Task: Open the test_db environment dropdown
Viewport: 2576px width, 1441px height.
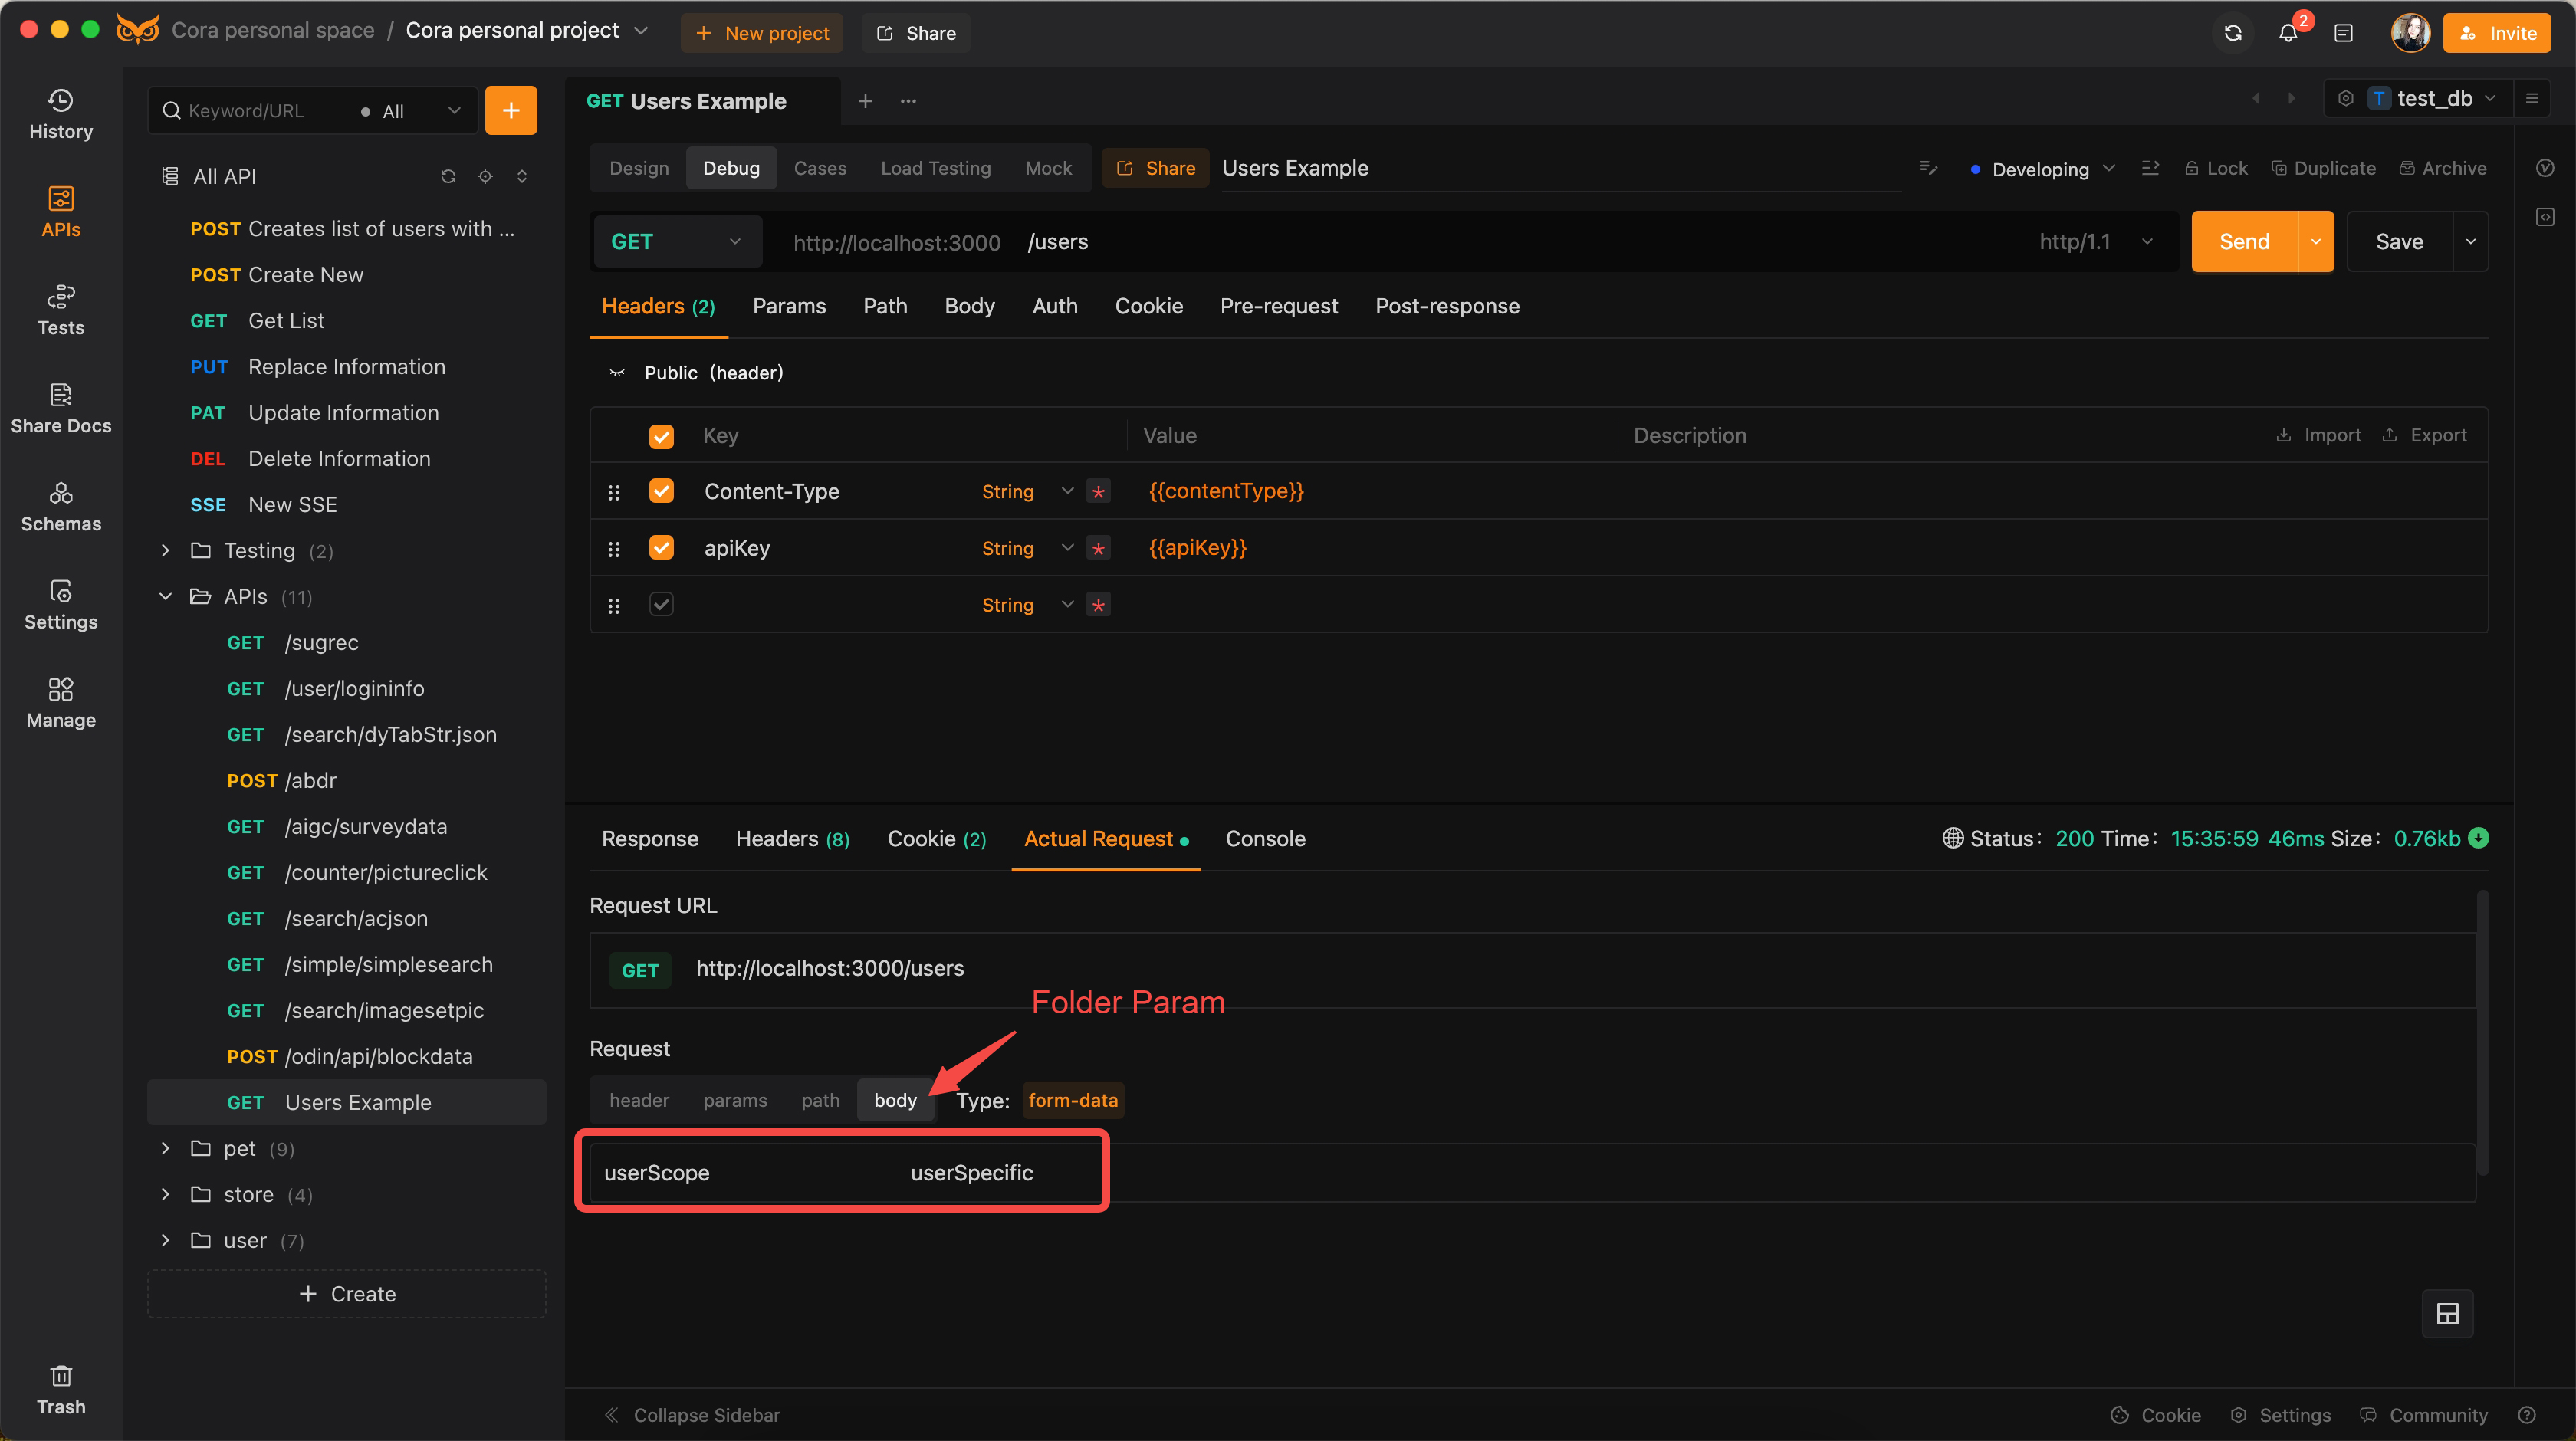Action: [2434, 98]
